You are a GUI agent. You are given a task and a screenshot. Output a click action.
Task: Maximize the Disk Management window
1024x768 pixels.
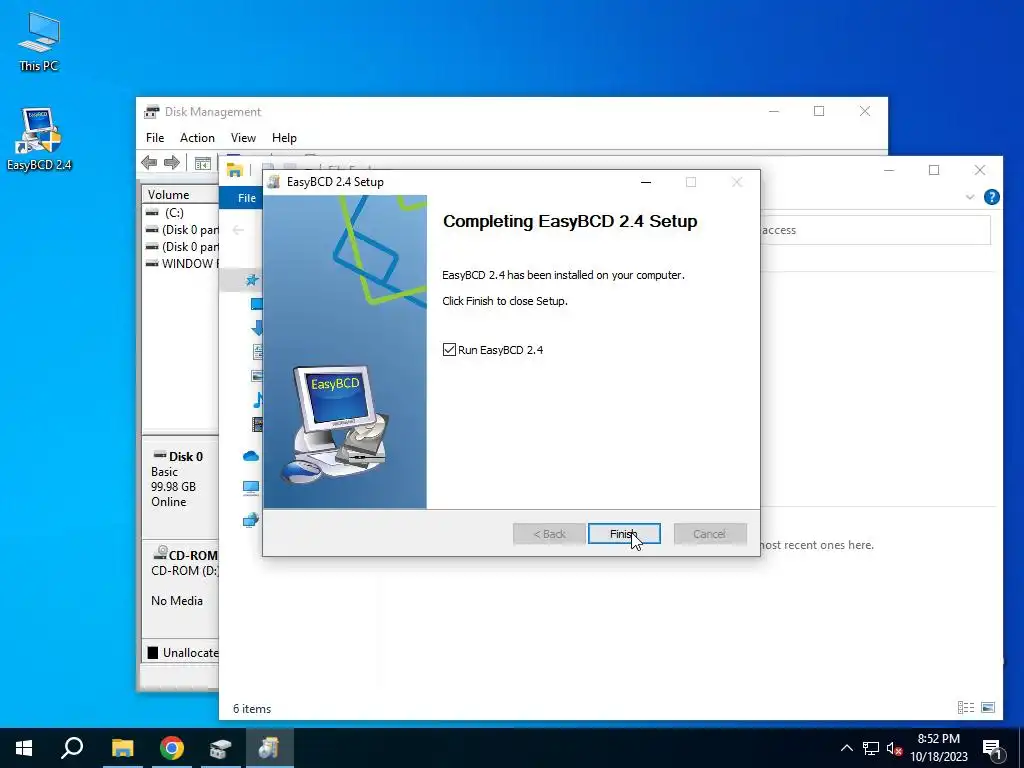pos(819,112)
